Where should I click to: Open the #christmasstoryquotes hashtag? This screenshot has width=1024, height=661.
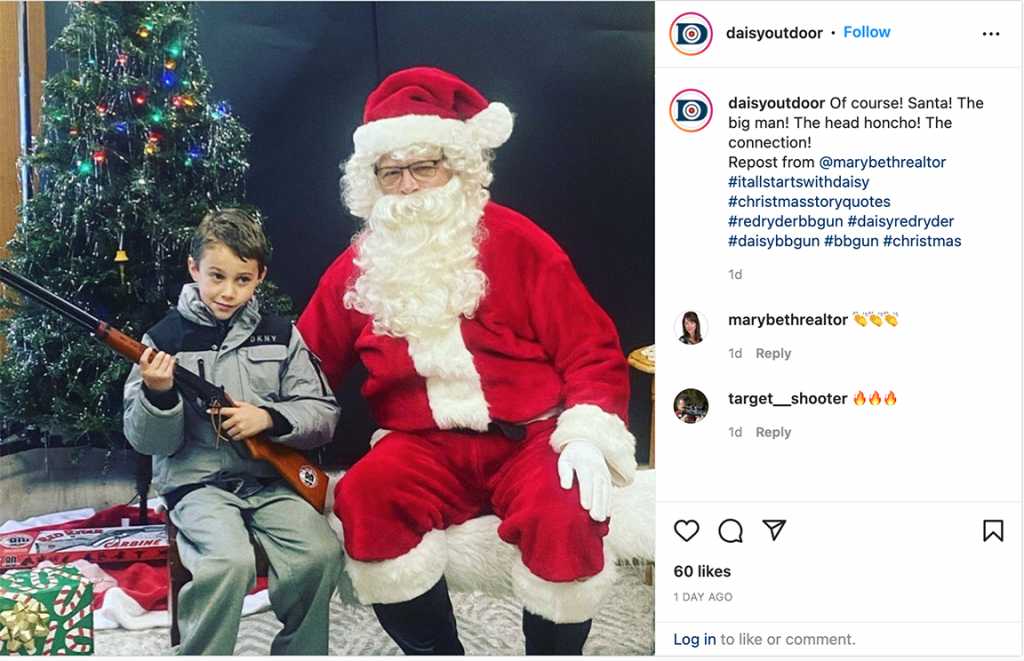809,201
